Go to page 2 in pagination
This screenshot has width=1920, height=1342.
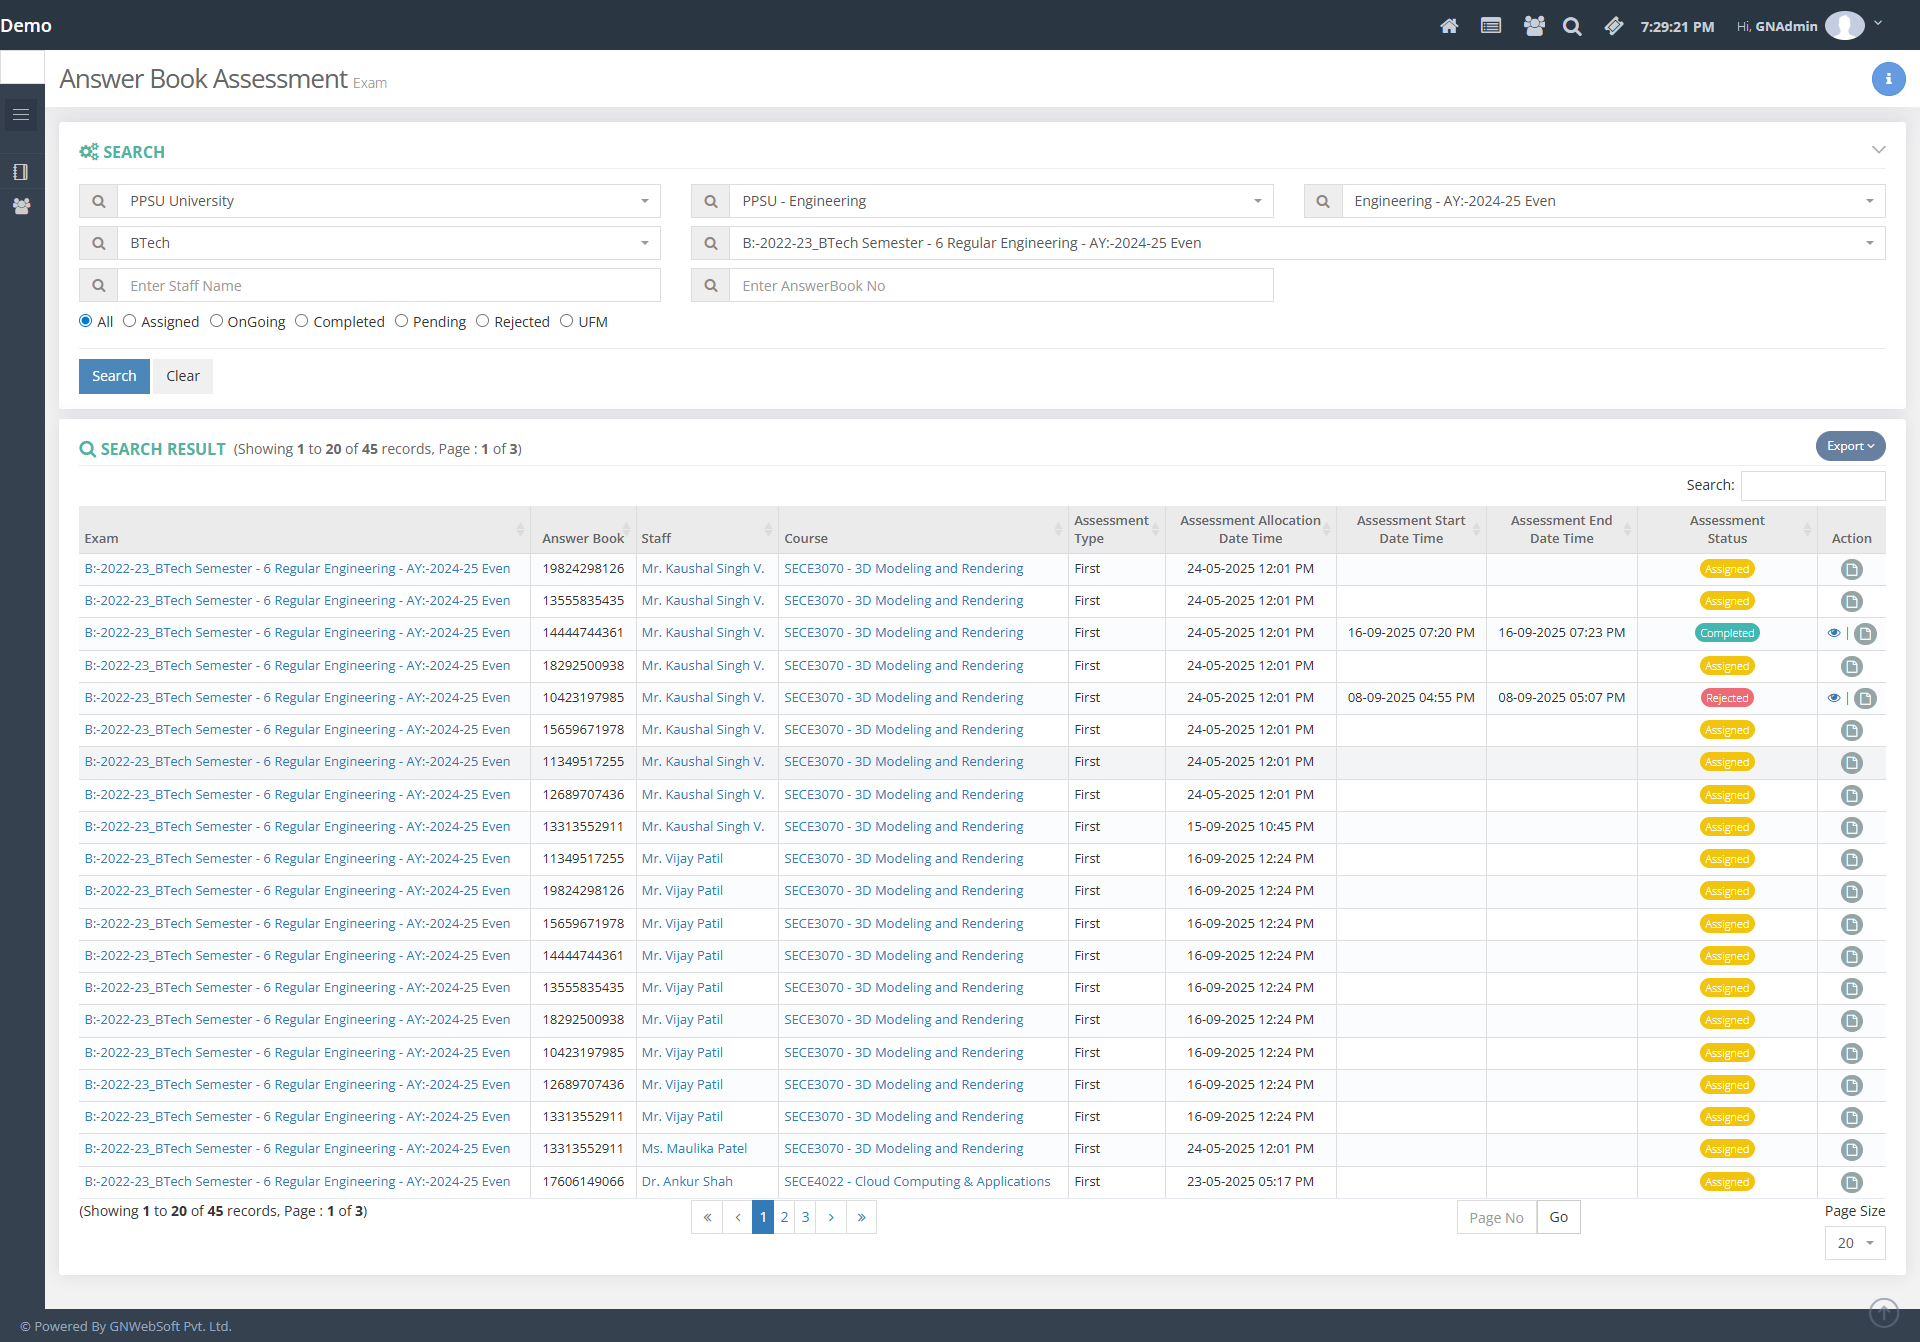[x=784, y=1217]
